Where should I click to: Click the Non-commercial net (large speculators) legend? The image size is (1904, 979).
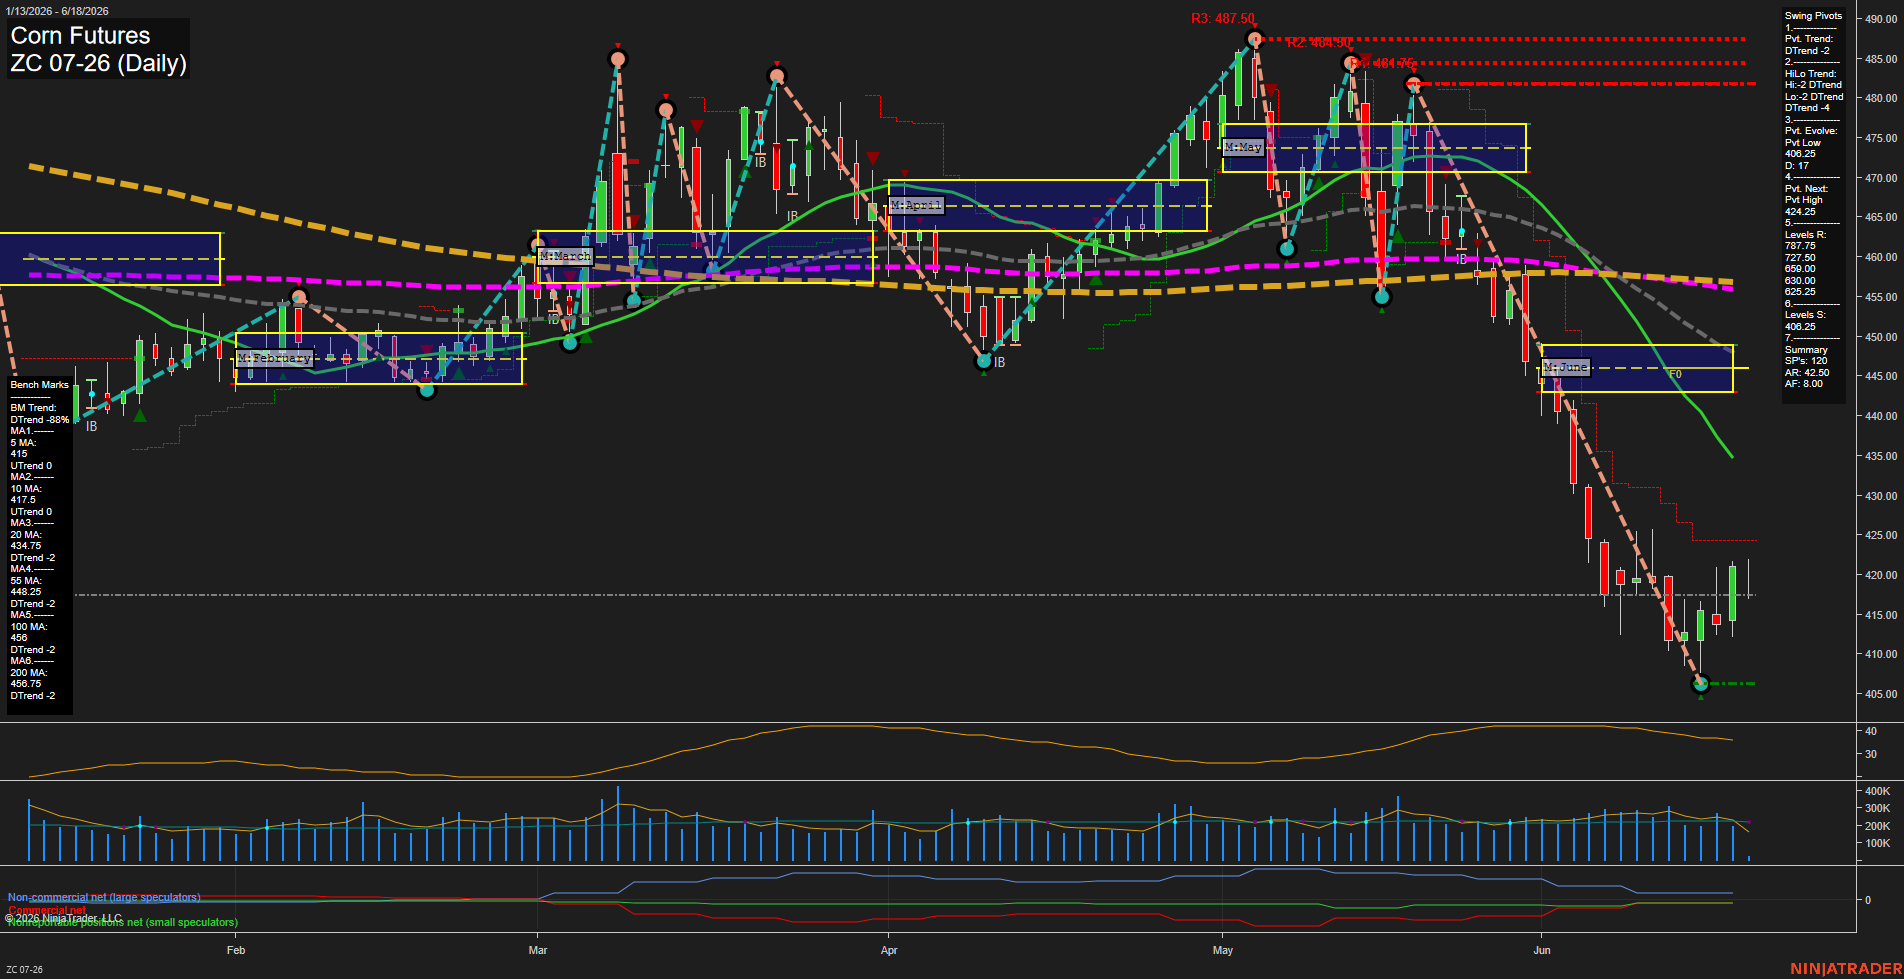point(104,898)
